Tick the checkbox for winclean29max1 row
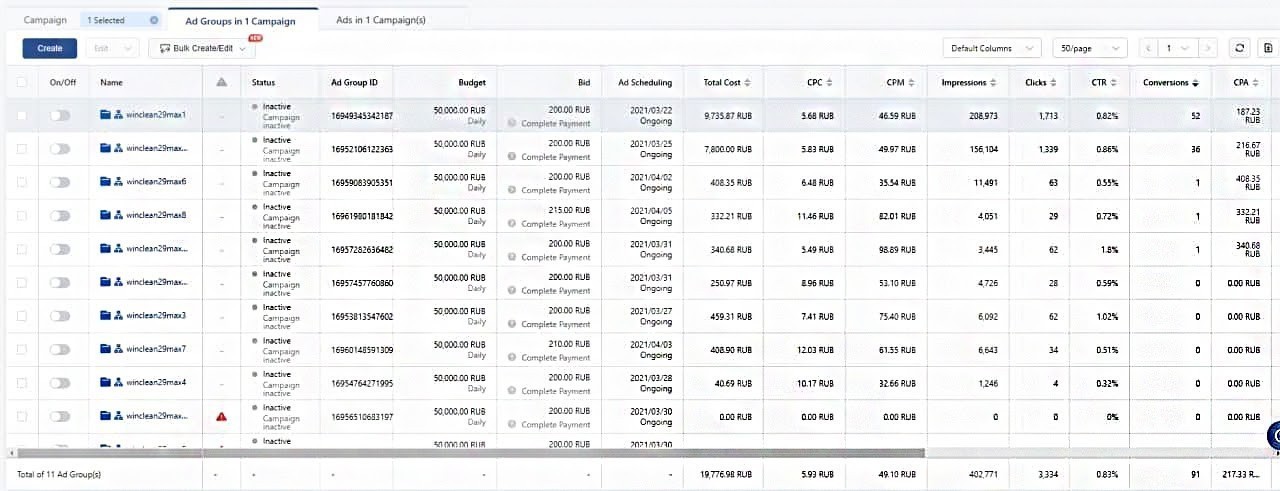 pyautogui.click(x=22, y=115)
